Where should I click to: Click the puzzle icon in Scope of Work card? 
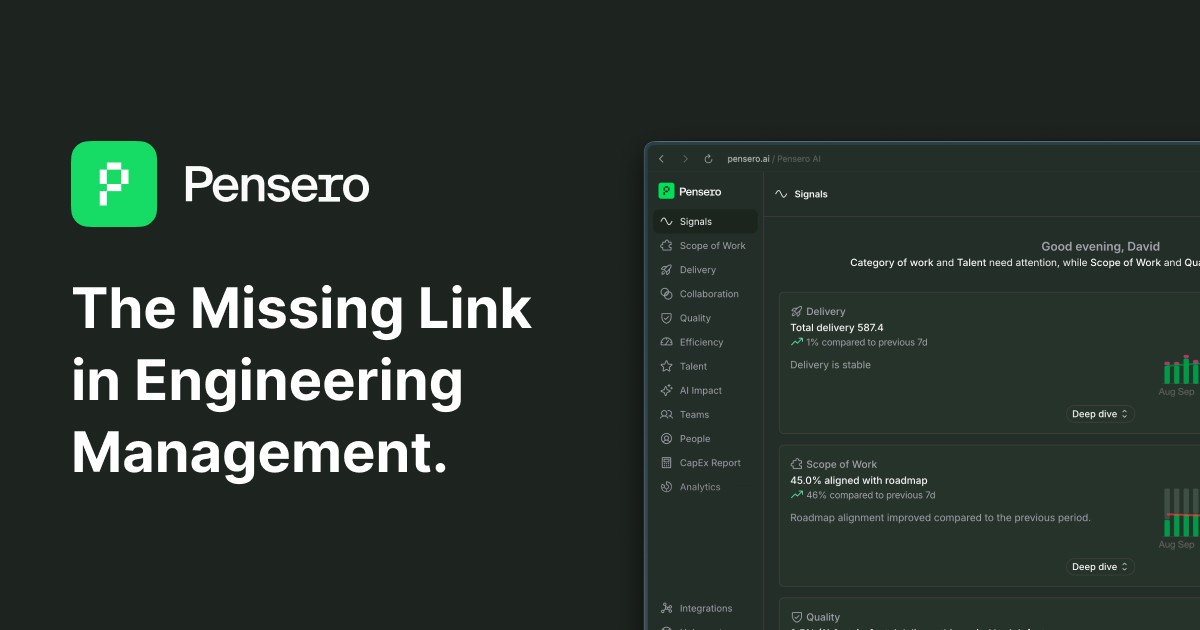(x=797, y=464)
